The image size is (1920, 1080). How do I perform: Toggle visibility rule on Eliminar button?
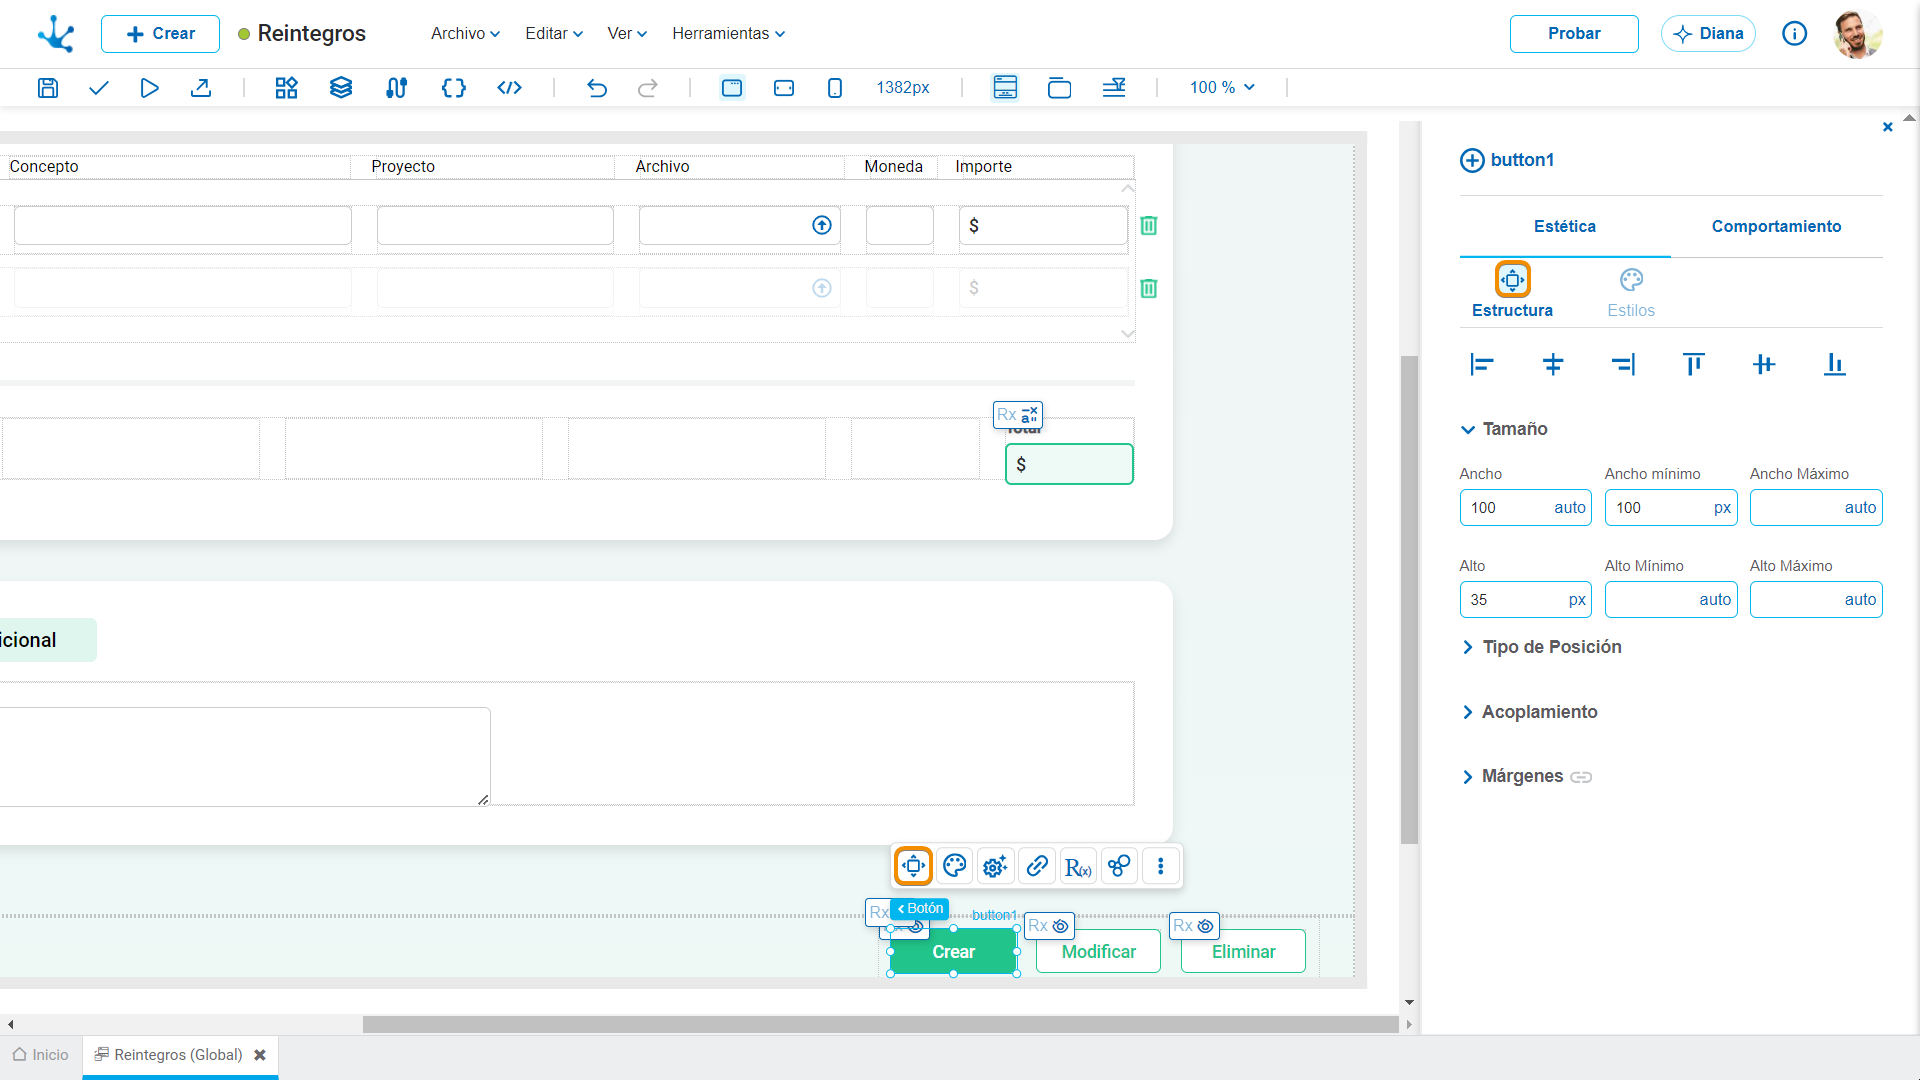(1195, 926)
